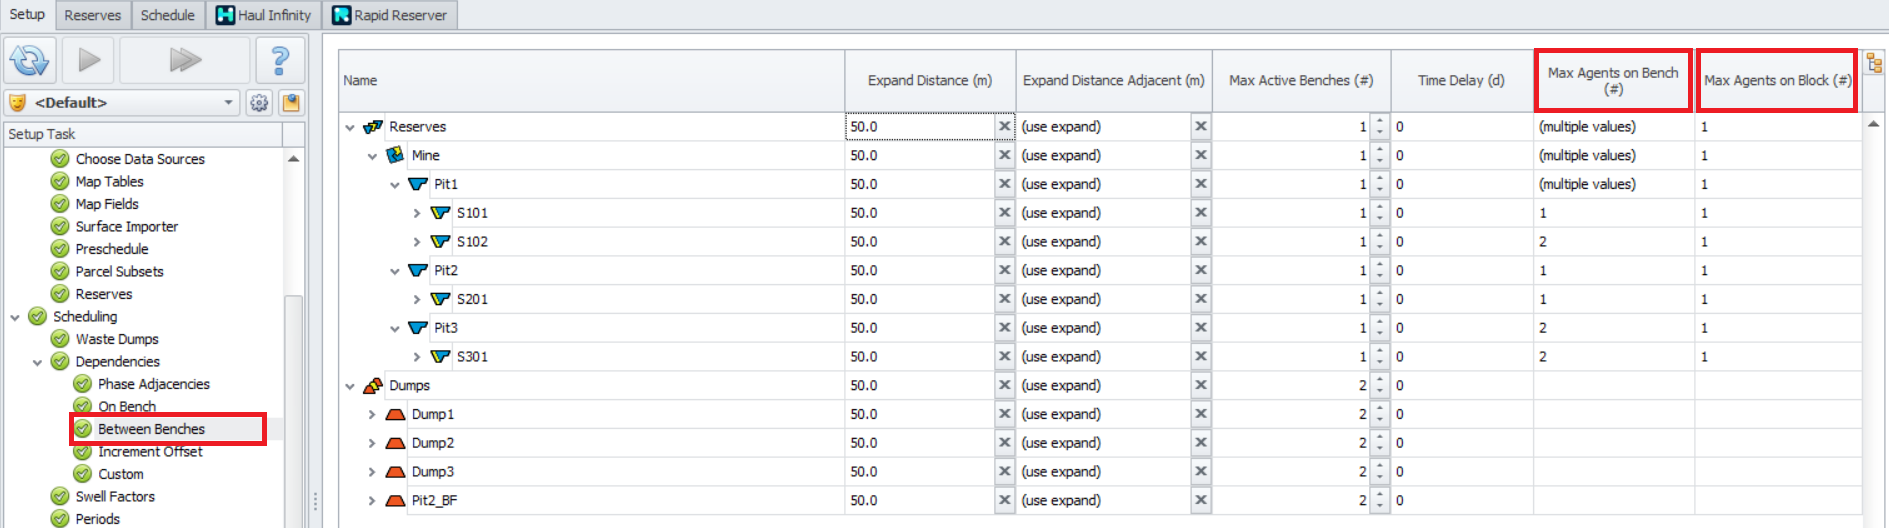Open help with the question mark icon
Screen dimensions: 1889x528
pyautogui.click(x=280, y=60)
